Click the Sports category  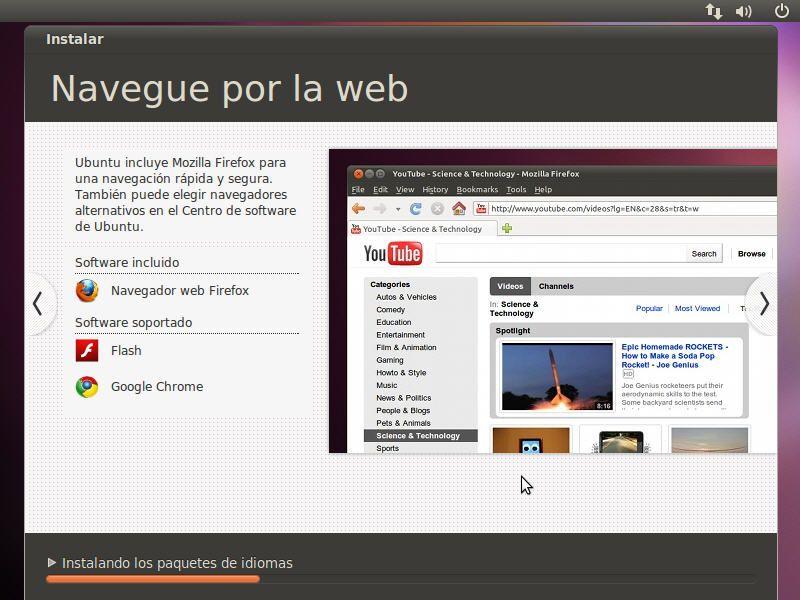387,448
